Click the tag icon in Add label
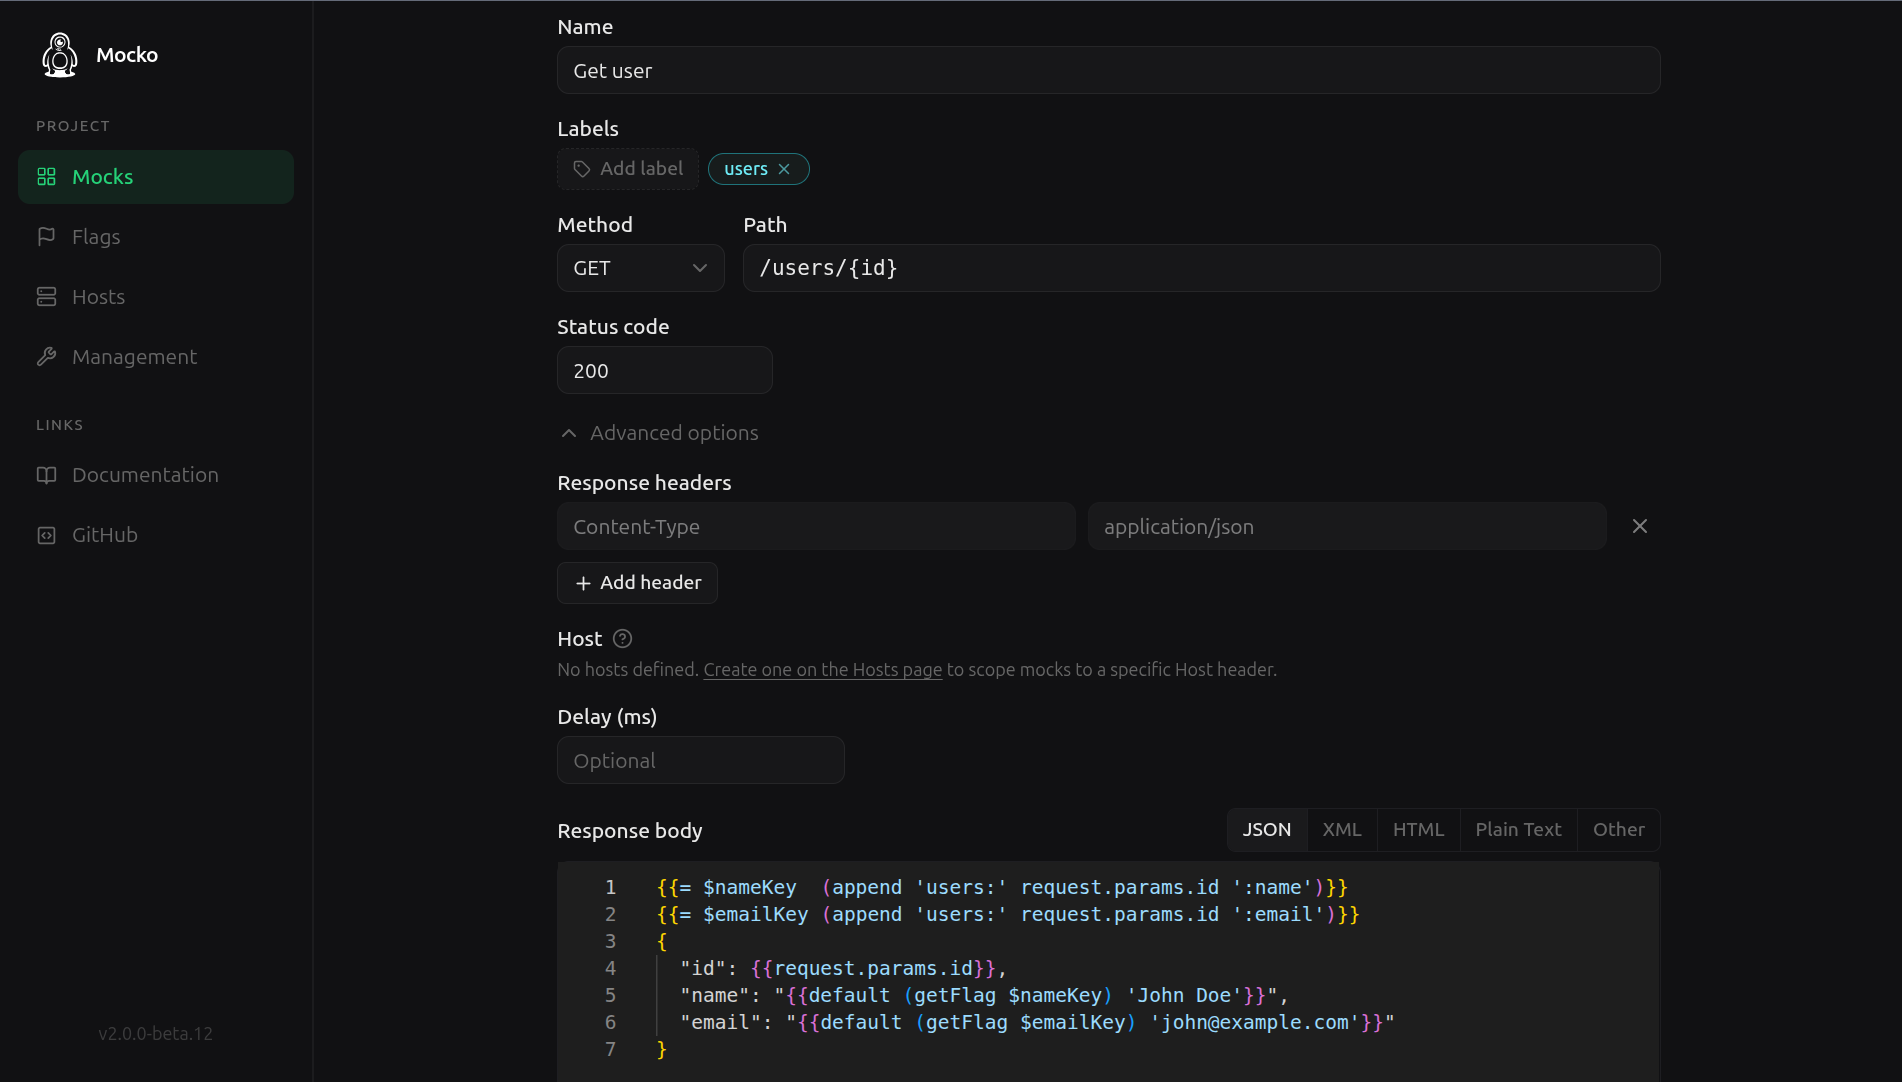The height and width of the screenshot is (1082, 1902). pos(582,169)
